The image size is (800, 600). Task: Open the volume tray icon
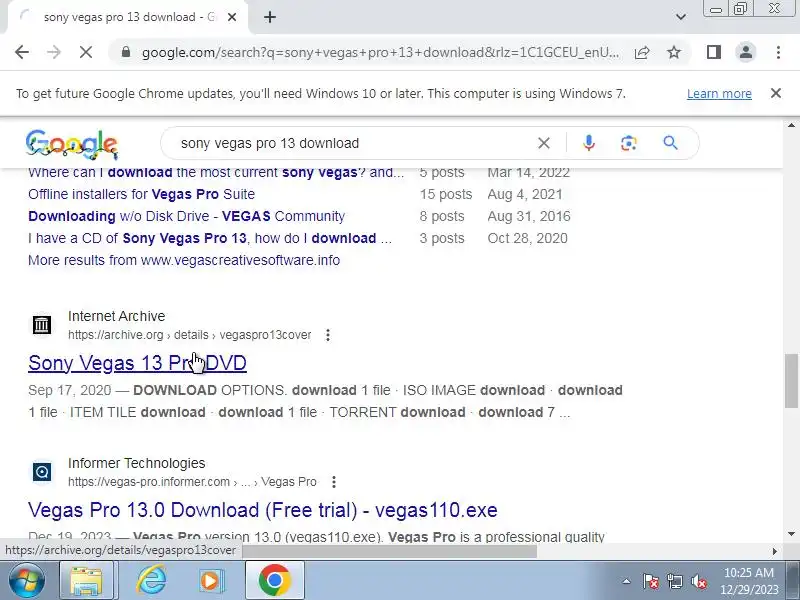coord(699,581)
